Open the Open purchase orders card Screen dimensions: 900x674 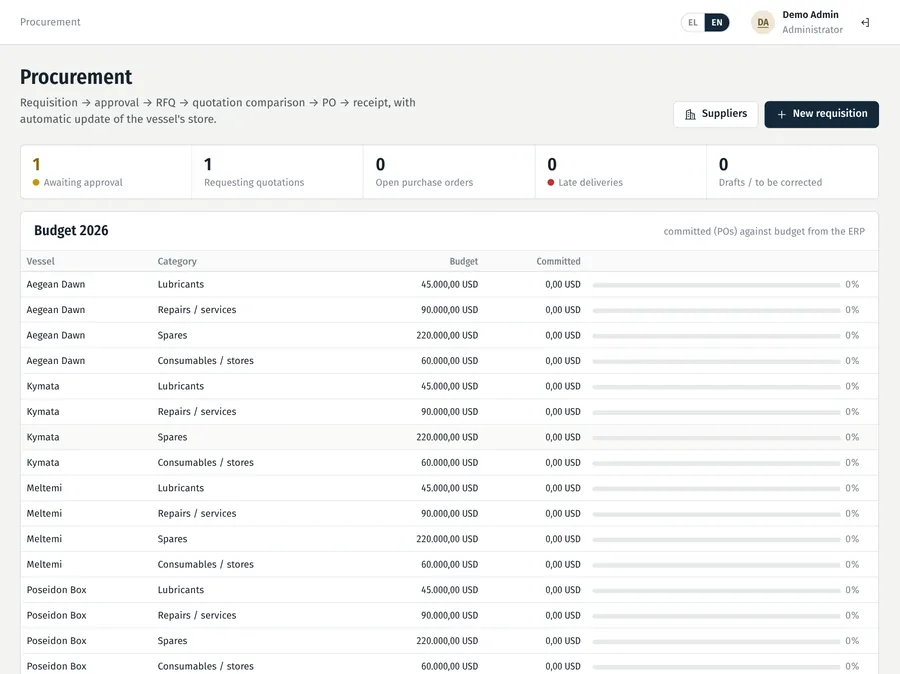point(449,172)
